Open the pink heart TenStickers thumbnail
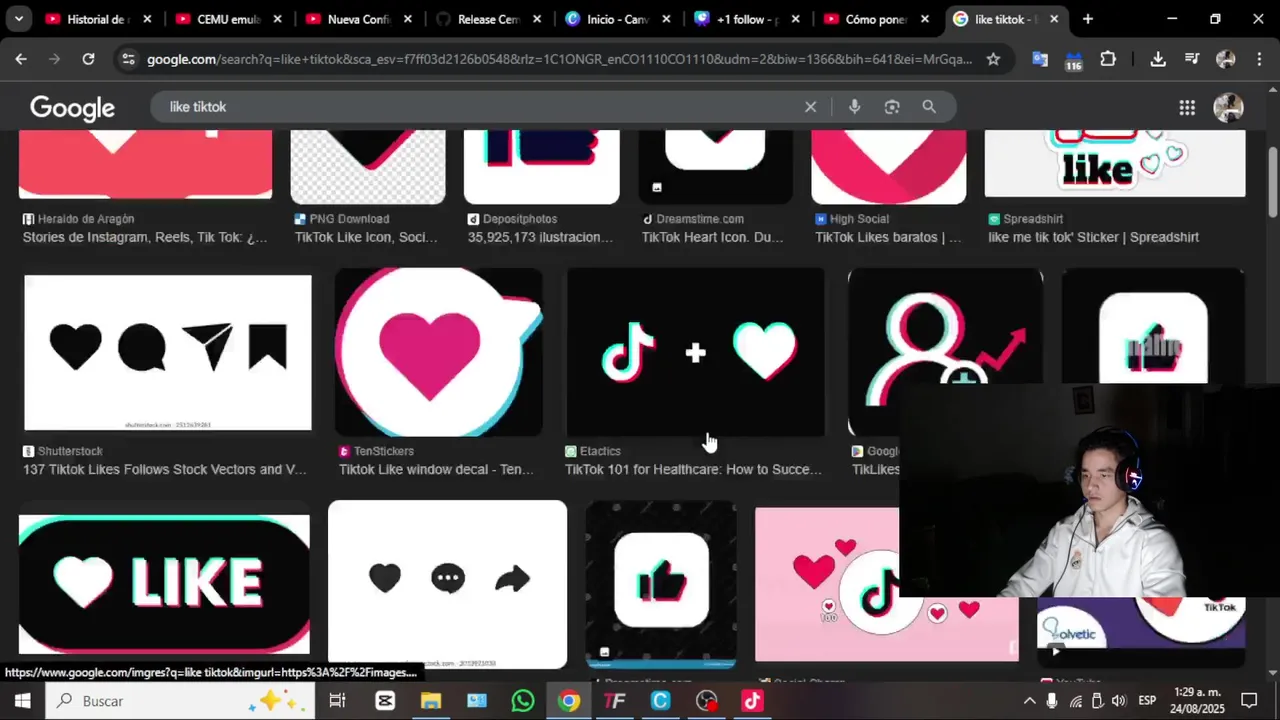Screen dimensions: 1280x720 click(439, 352)
